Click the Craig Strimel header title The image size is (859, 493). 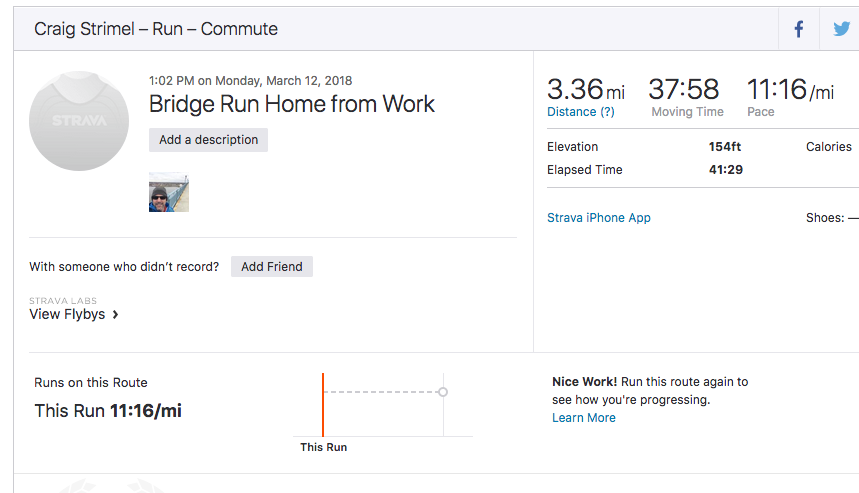tap(156, 29)
